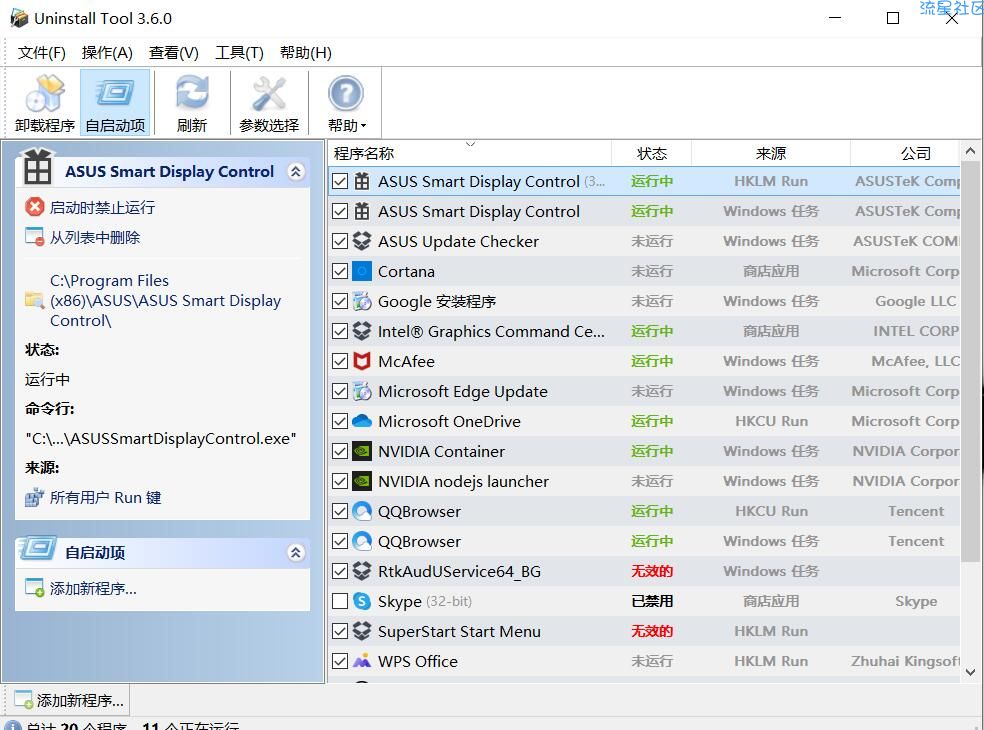Screen dimensions: 984x730
Task: Select the QQBrowser row with Windows 任务
Action: pos(644,541)
